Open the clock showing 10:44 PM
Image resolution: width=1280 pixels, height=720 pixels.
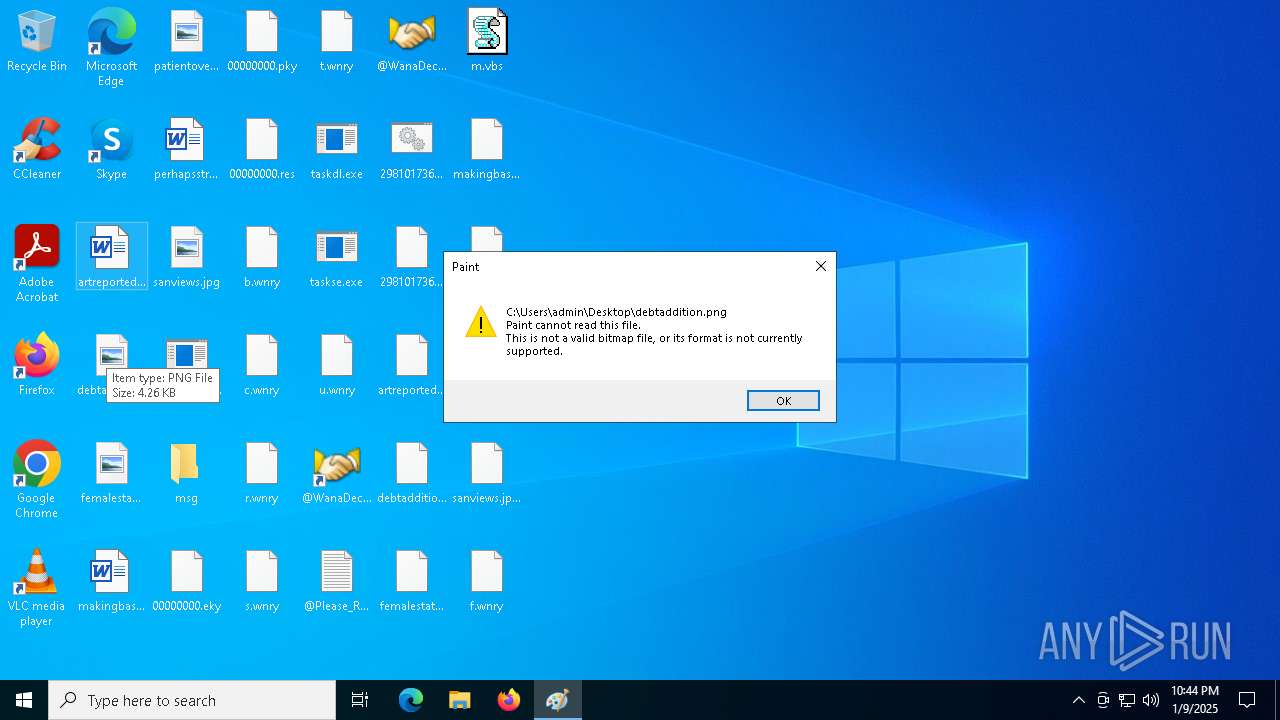[x=1195, y=700]
